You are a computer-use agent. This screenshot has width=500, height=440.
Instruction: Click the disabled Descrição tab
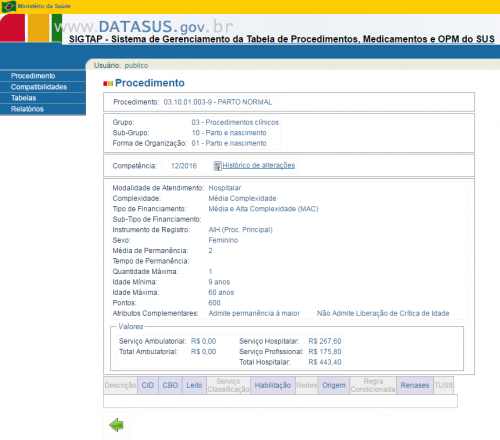pyautogui.click(x=120, y=385)
